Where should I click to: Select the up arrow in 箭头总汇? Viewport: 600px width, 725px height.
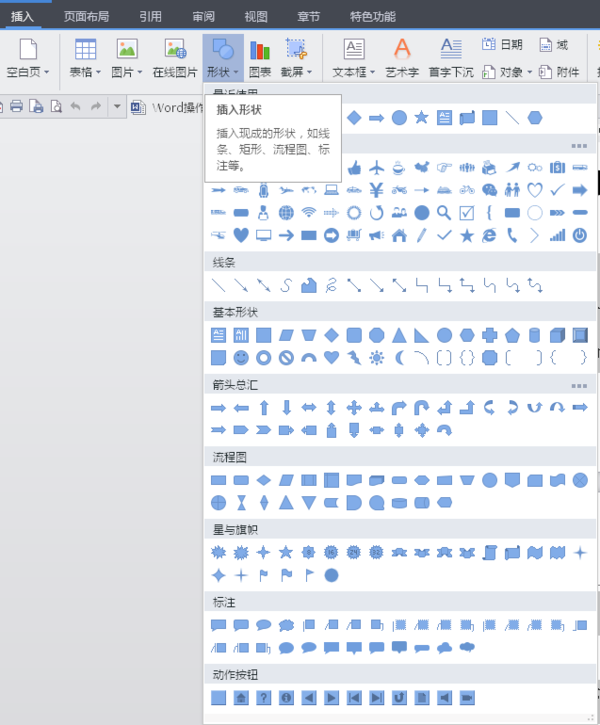point(263,407)
